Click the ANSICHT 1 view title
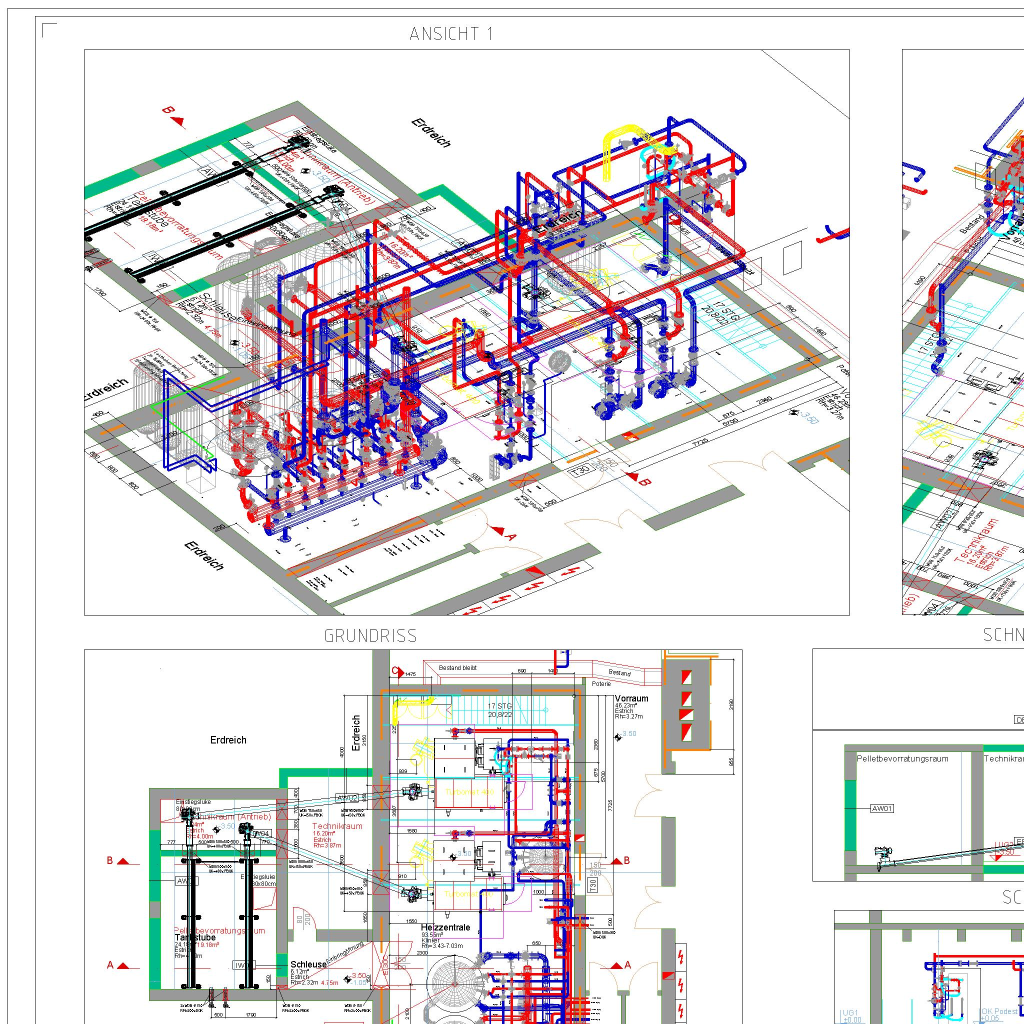The height and width of the screenshot is (1024, 1024). [x=451, y=34]
